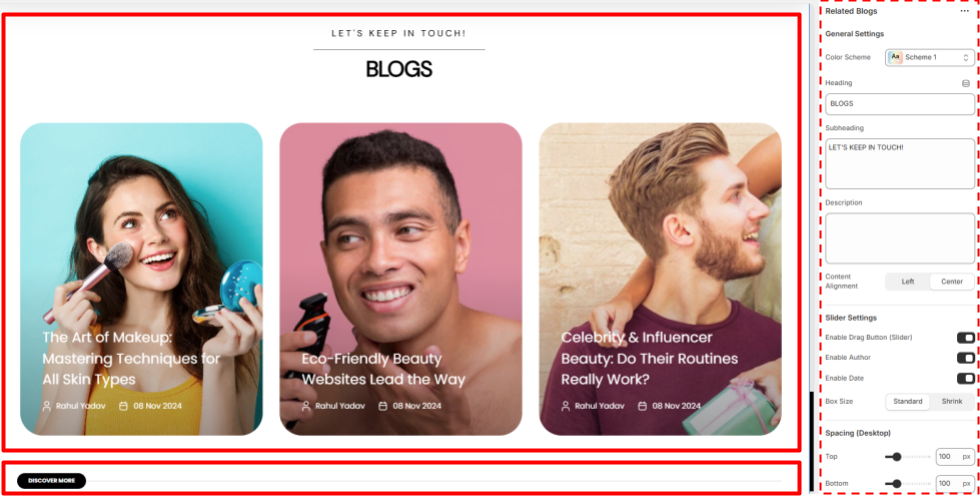Select the Shrink box size option
Image resolution: width=980 pixels, height=496 pixels.
pos(952,402)
